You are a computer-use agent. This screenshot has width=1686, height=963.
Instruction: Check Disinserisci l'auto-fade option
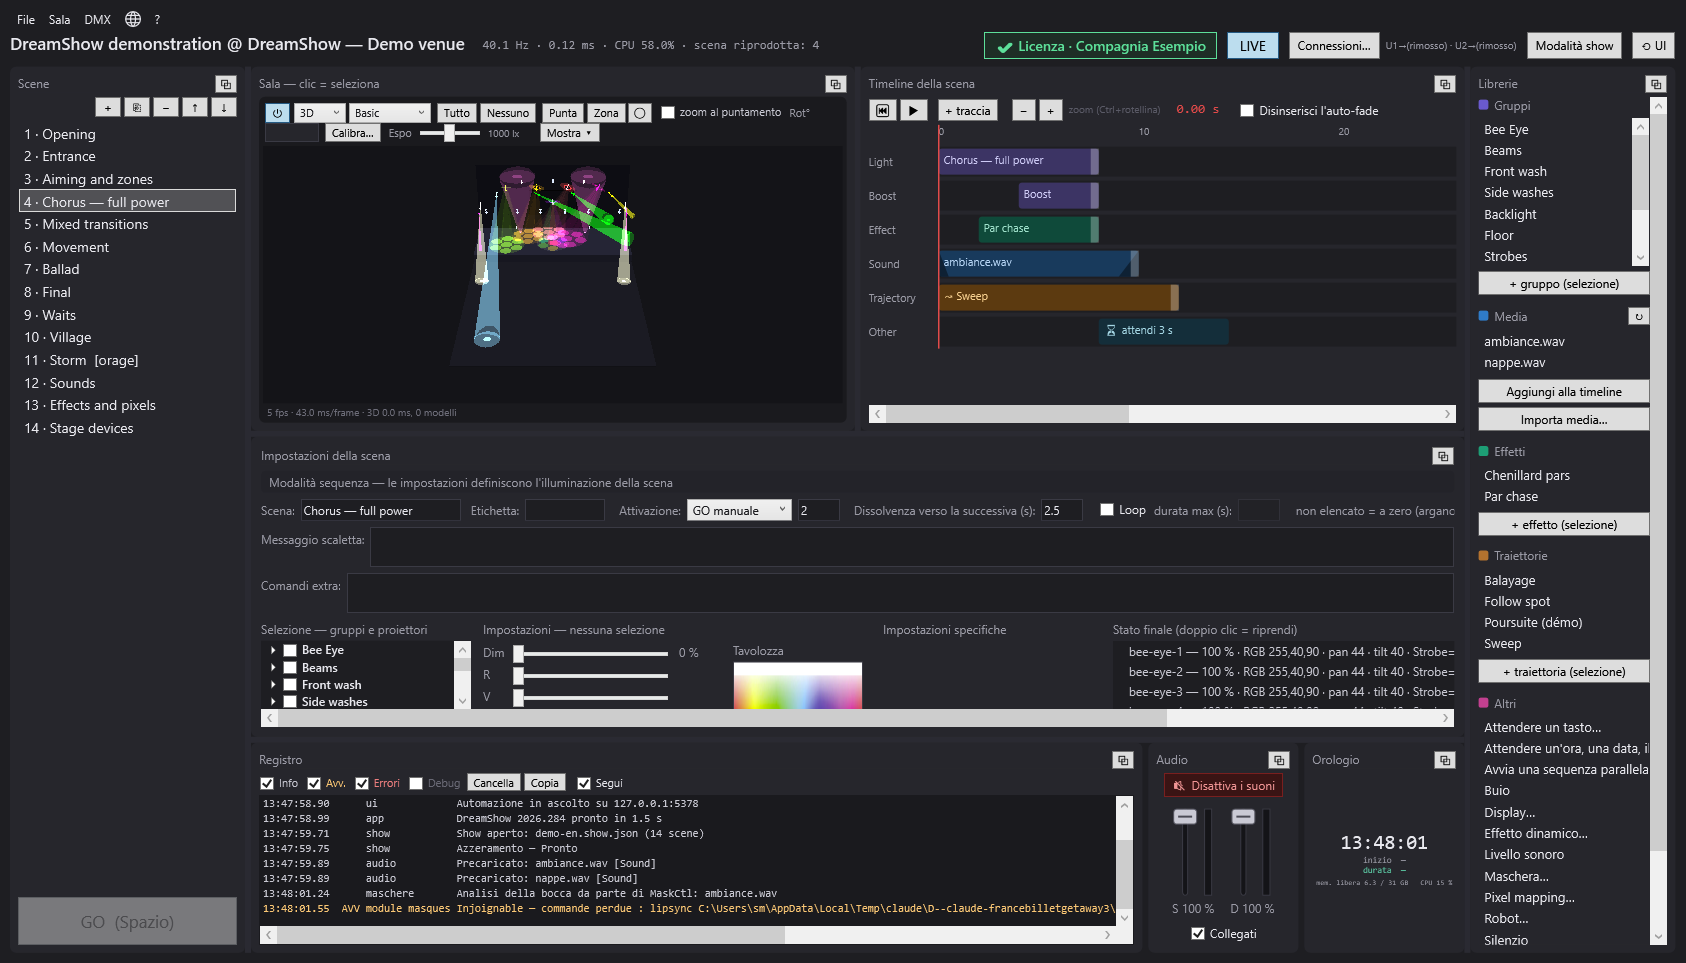pos(1247,111)
